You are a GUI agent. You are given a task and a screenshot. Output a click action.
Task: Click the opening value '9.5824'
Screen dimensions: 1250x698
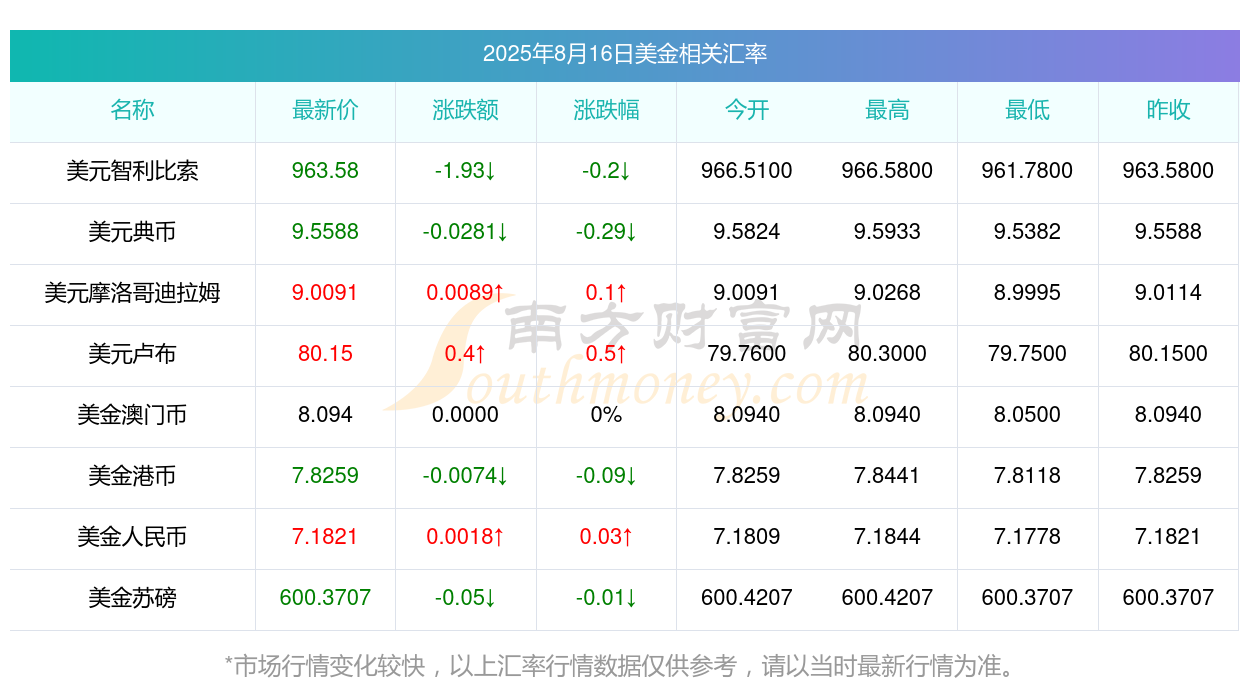point(747,232)
